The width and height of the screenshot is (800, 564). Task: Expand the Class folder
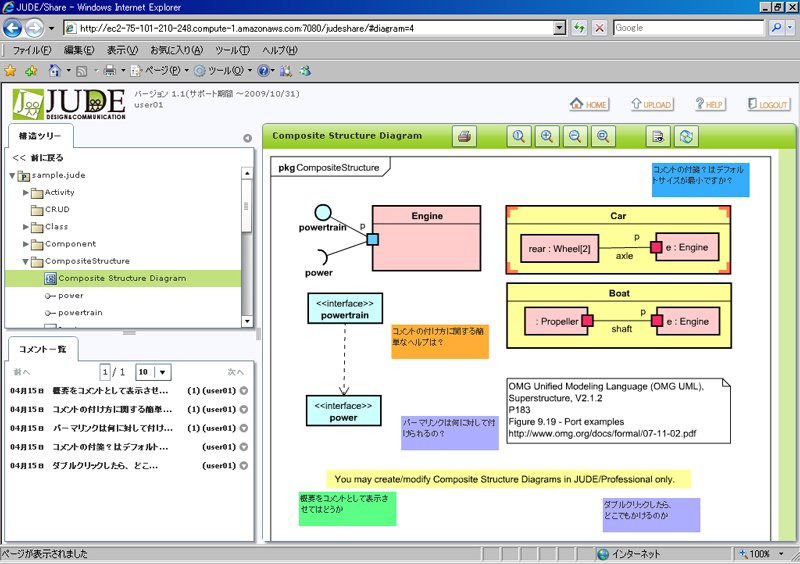tap(26, 227)
